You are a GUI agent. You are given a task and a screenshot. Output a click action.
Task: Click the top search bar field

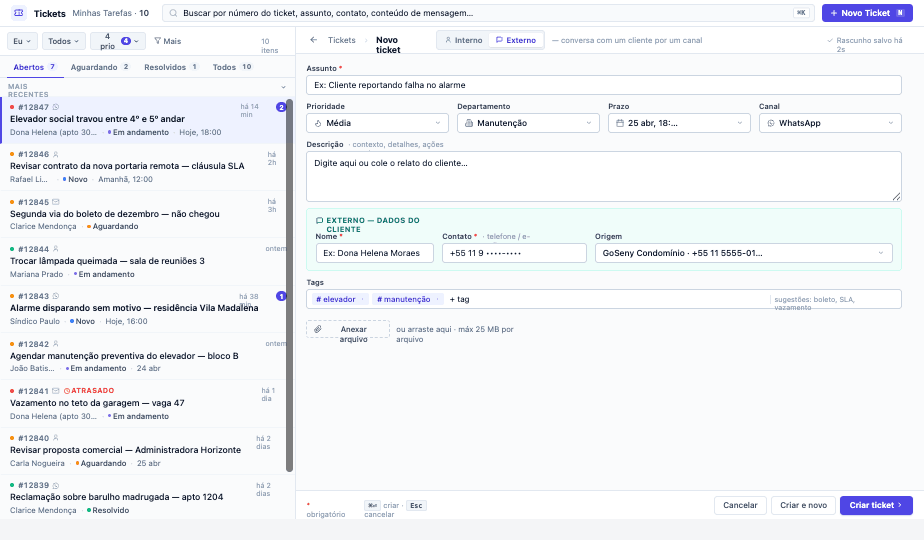488,13
